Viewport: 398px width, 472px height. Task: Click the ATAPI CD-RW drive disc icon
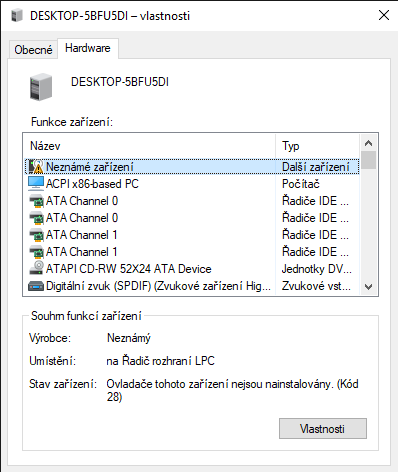[36, 268]
